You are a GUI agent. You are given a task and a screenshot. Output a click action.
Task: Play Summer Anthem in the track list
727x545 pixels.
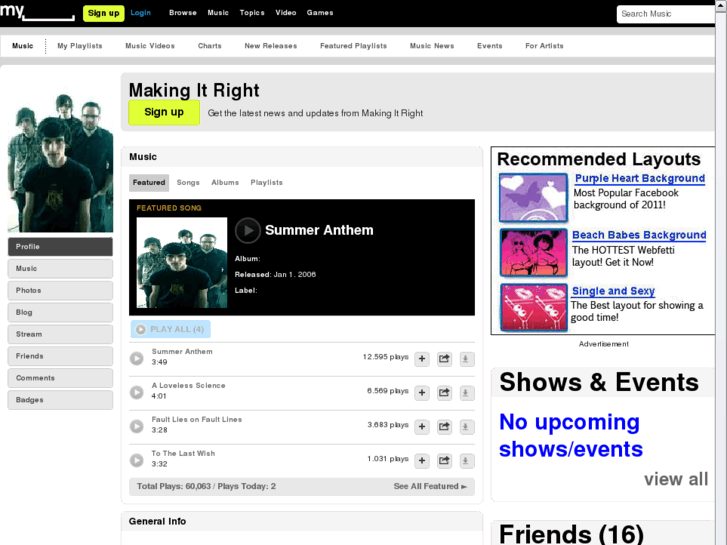[136, 358]
